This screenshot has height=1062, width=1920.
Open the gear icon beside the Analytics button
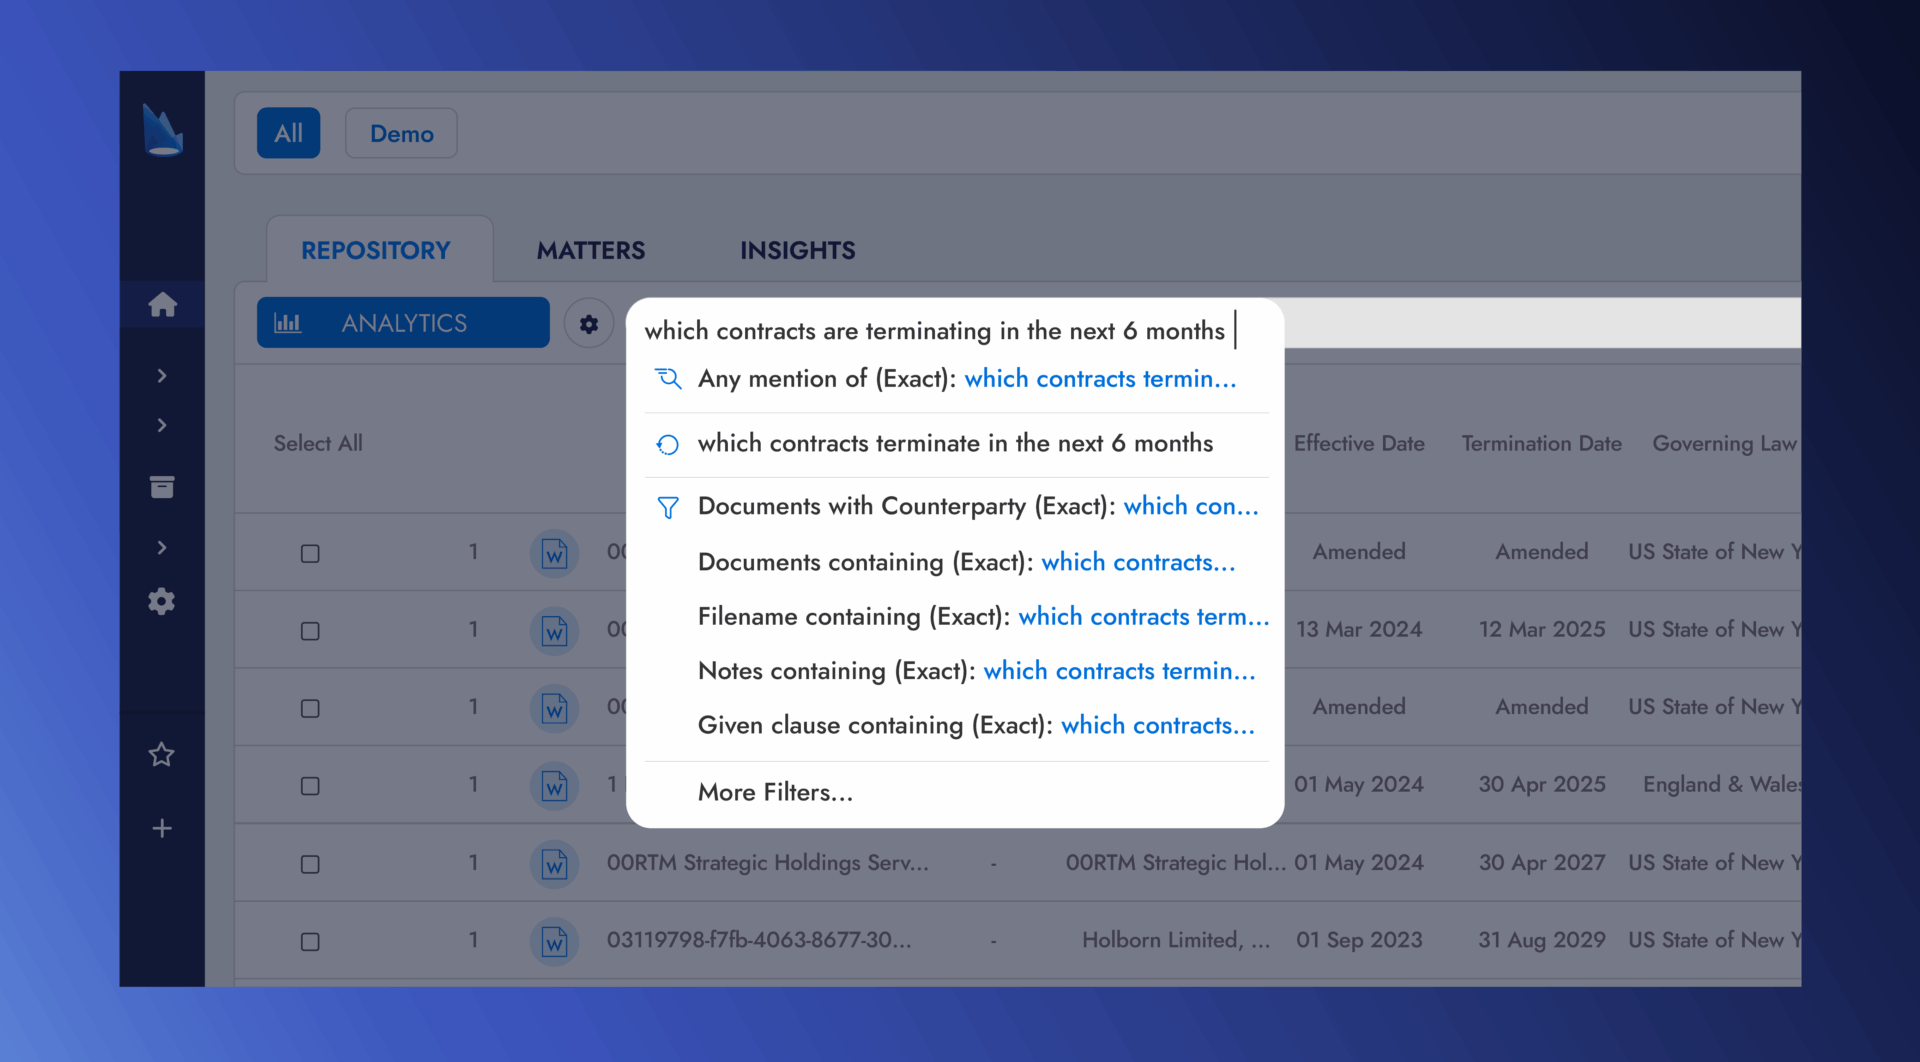point(589,323)
